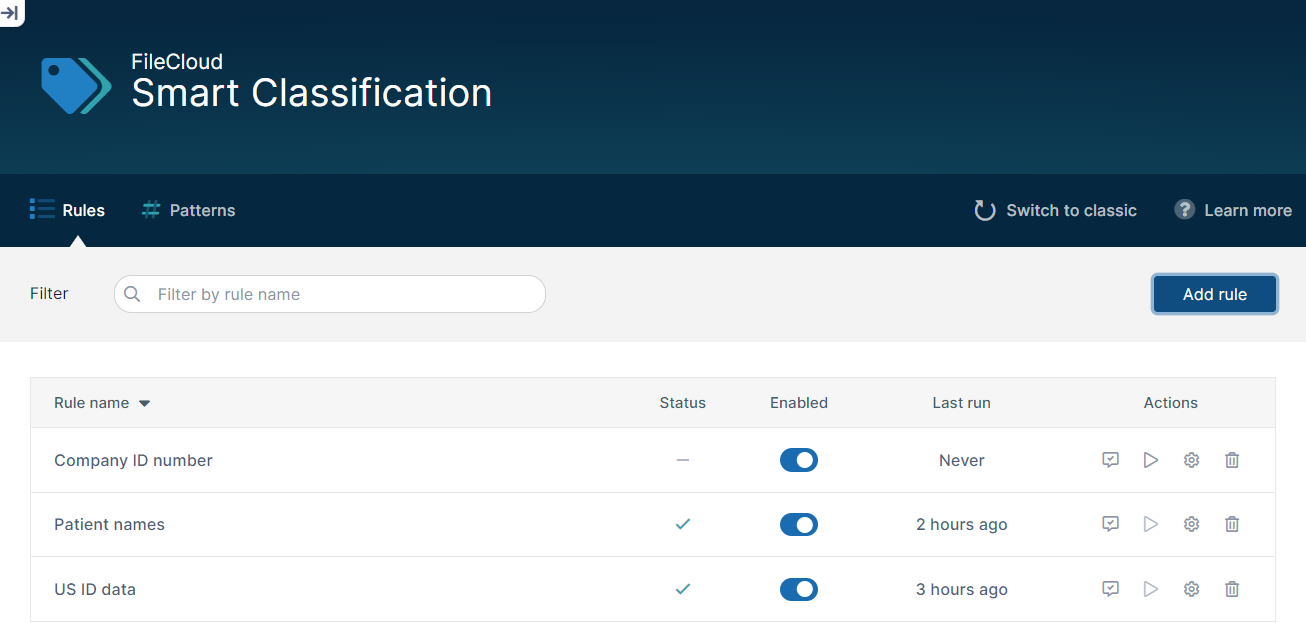Expand the collapsed sidebar arrow
The width and height of the screenshot is (1306, 623).
pyautogui.click(x=11, y=12)
